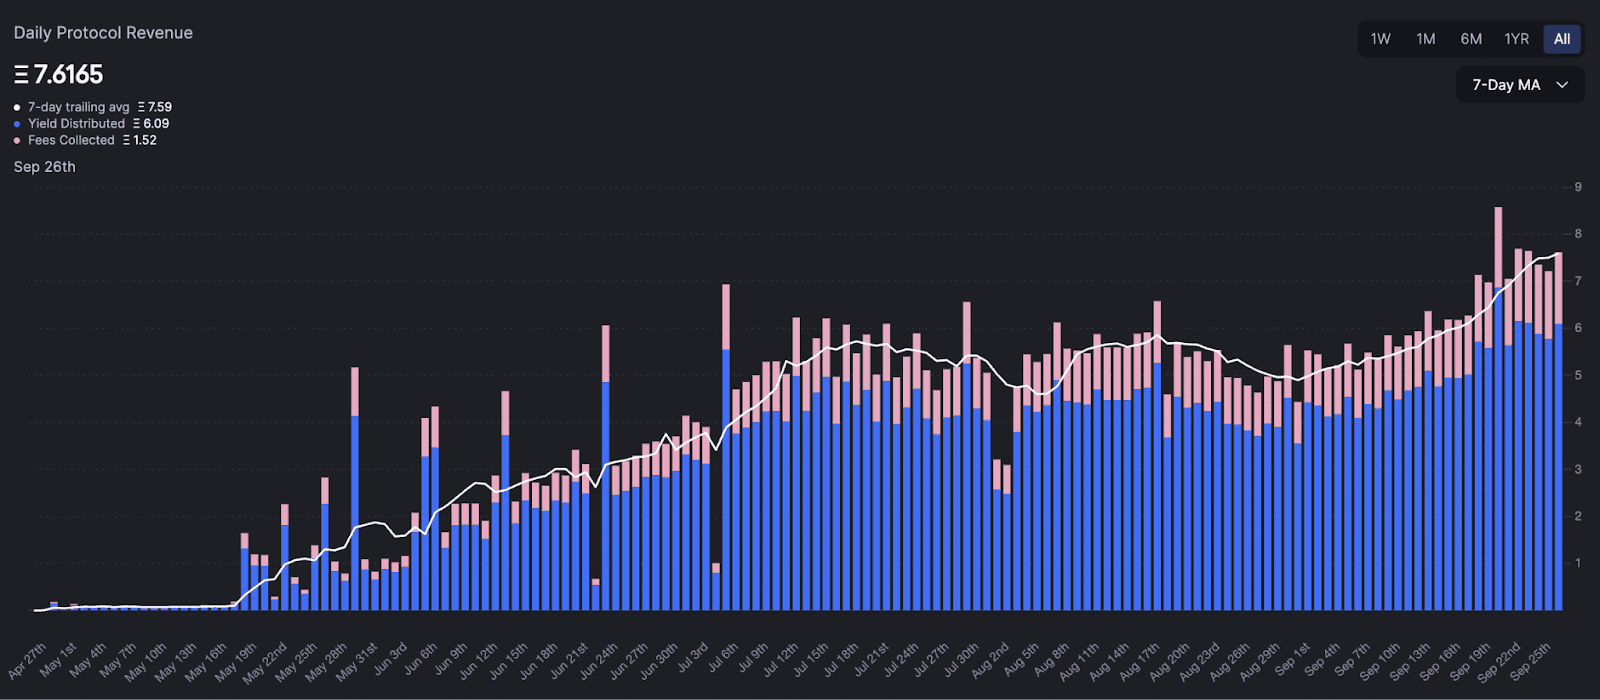Image resolution: width=1600 pixels, height=700 pixels.
Task: Click the blue Yield Distributed legend dot
Action: coord(17,124)
